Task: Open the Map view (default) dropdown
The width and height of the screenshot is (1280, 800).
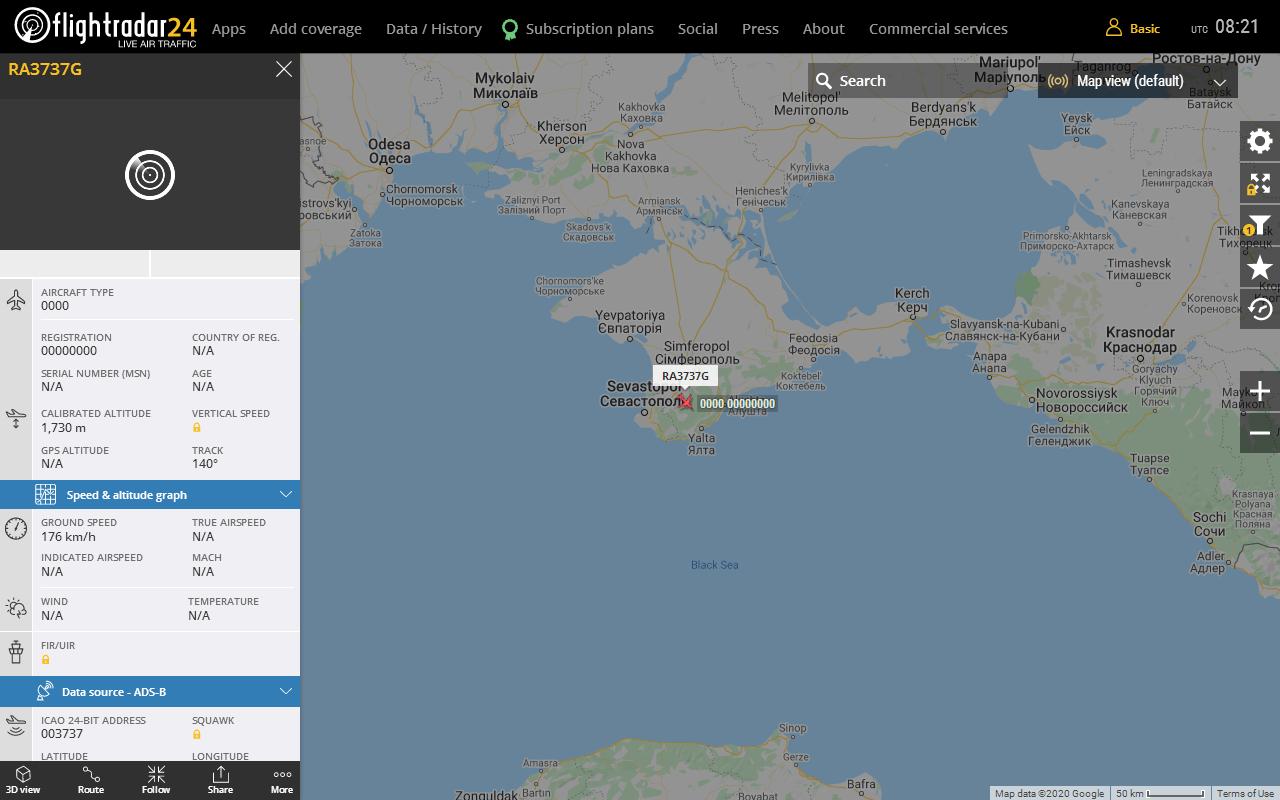Action: pos(1138,81)
